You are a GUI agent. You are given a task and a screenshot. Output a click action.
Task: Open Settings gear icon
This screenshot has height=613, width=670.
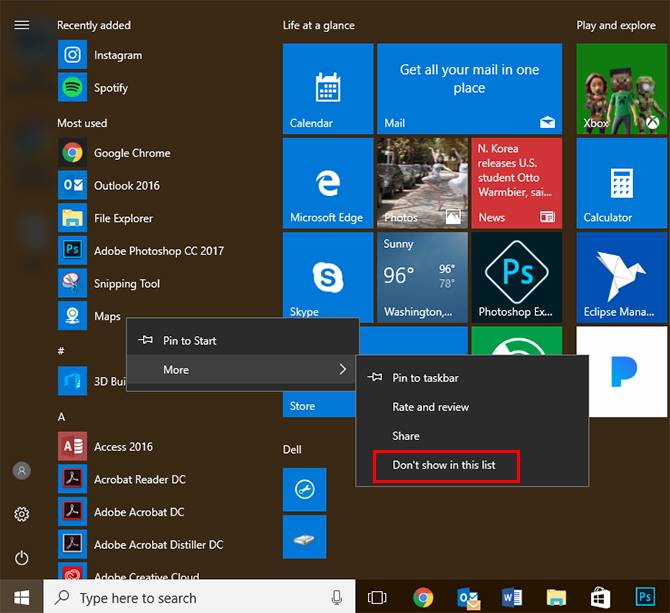pos(22,514)
